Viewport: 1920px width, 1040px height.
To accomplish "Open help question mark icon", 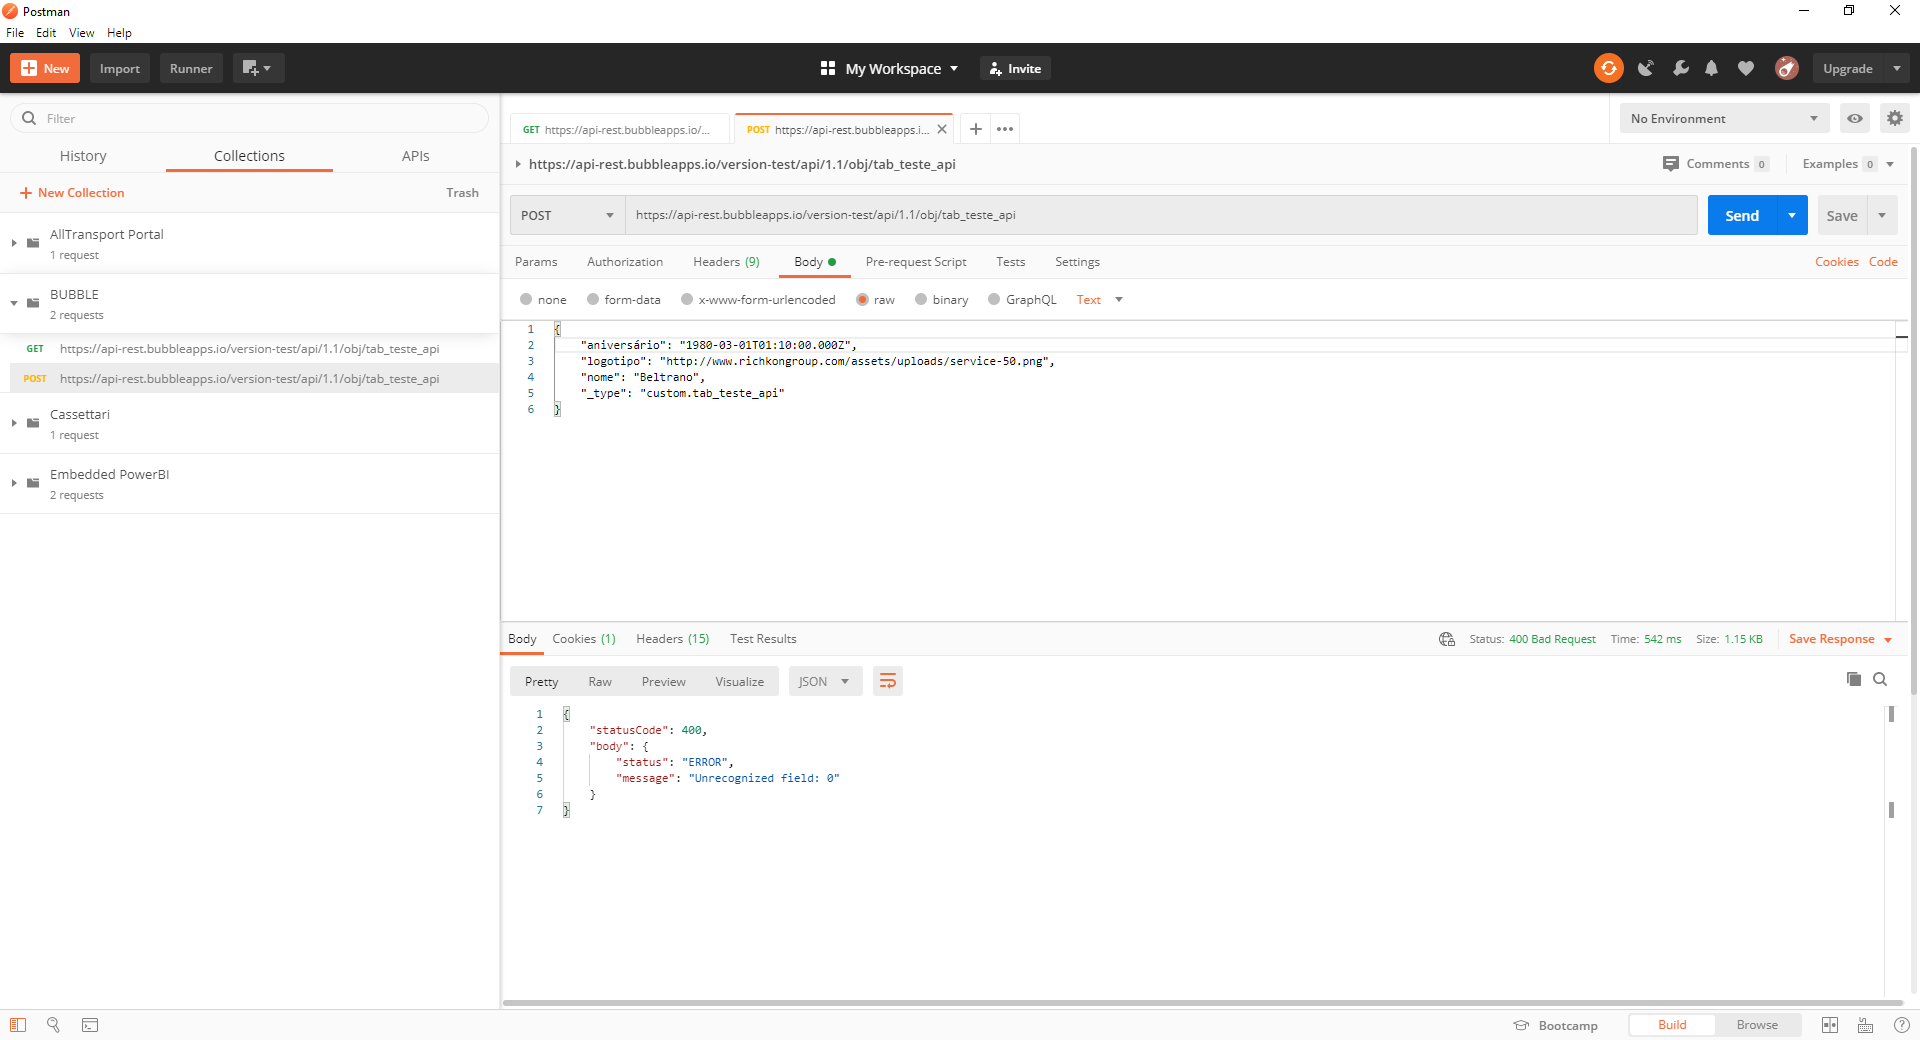I will [1902, 1025].
